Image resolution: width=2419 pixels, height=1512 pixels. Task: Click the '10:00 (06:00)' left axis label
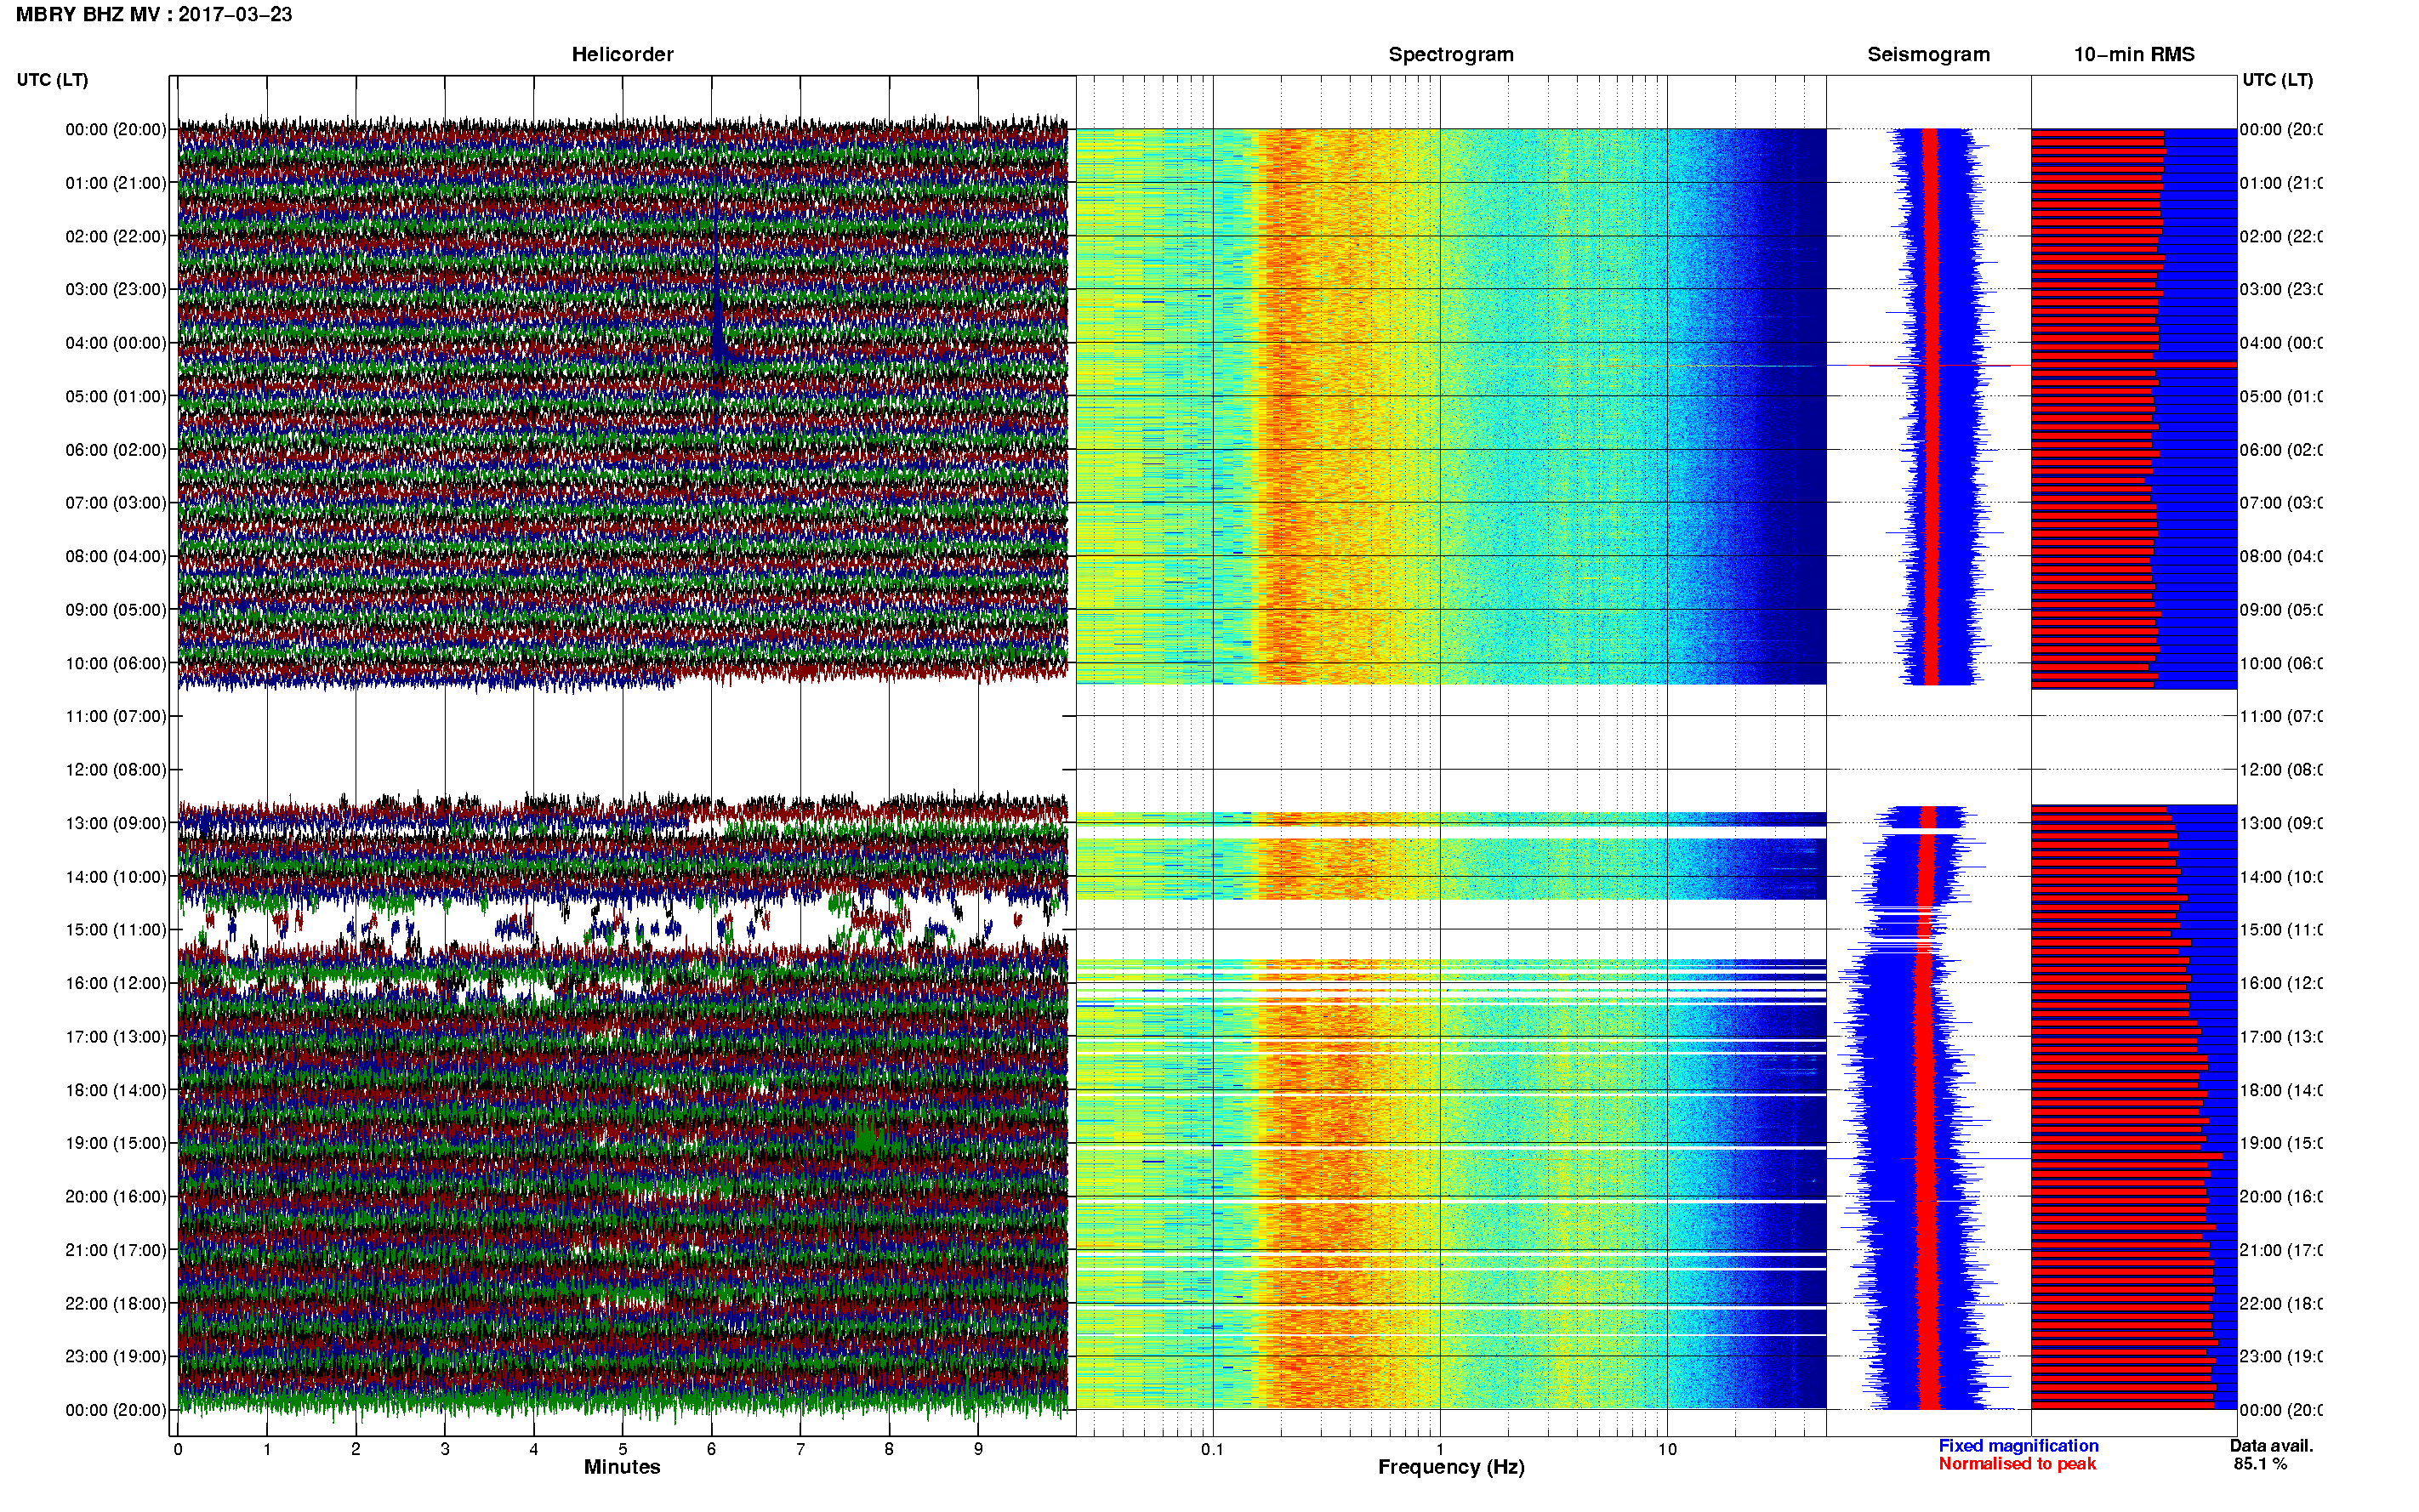pyautogui.click(x=116, y=664)
